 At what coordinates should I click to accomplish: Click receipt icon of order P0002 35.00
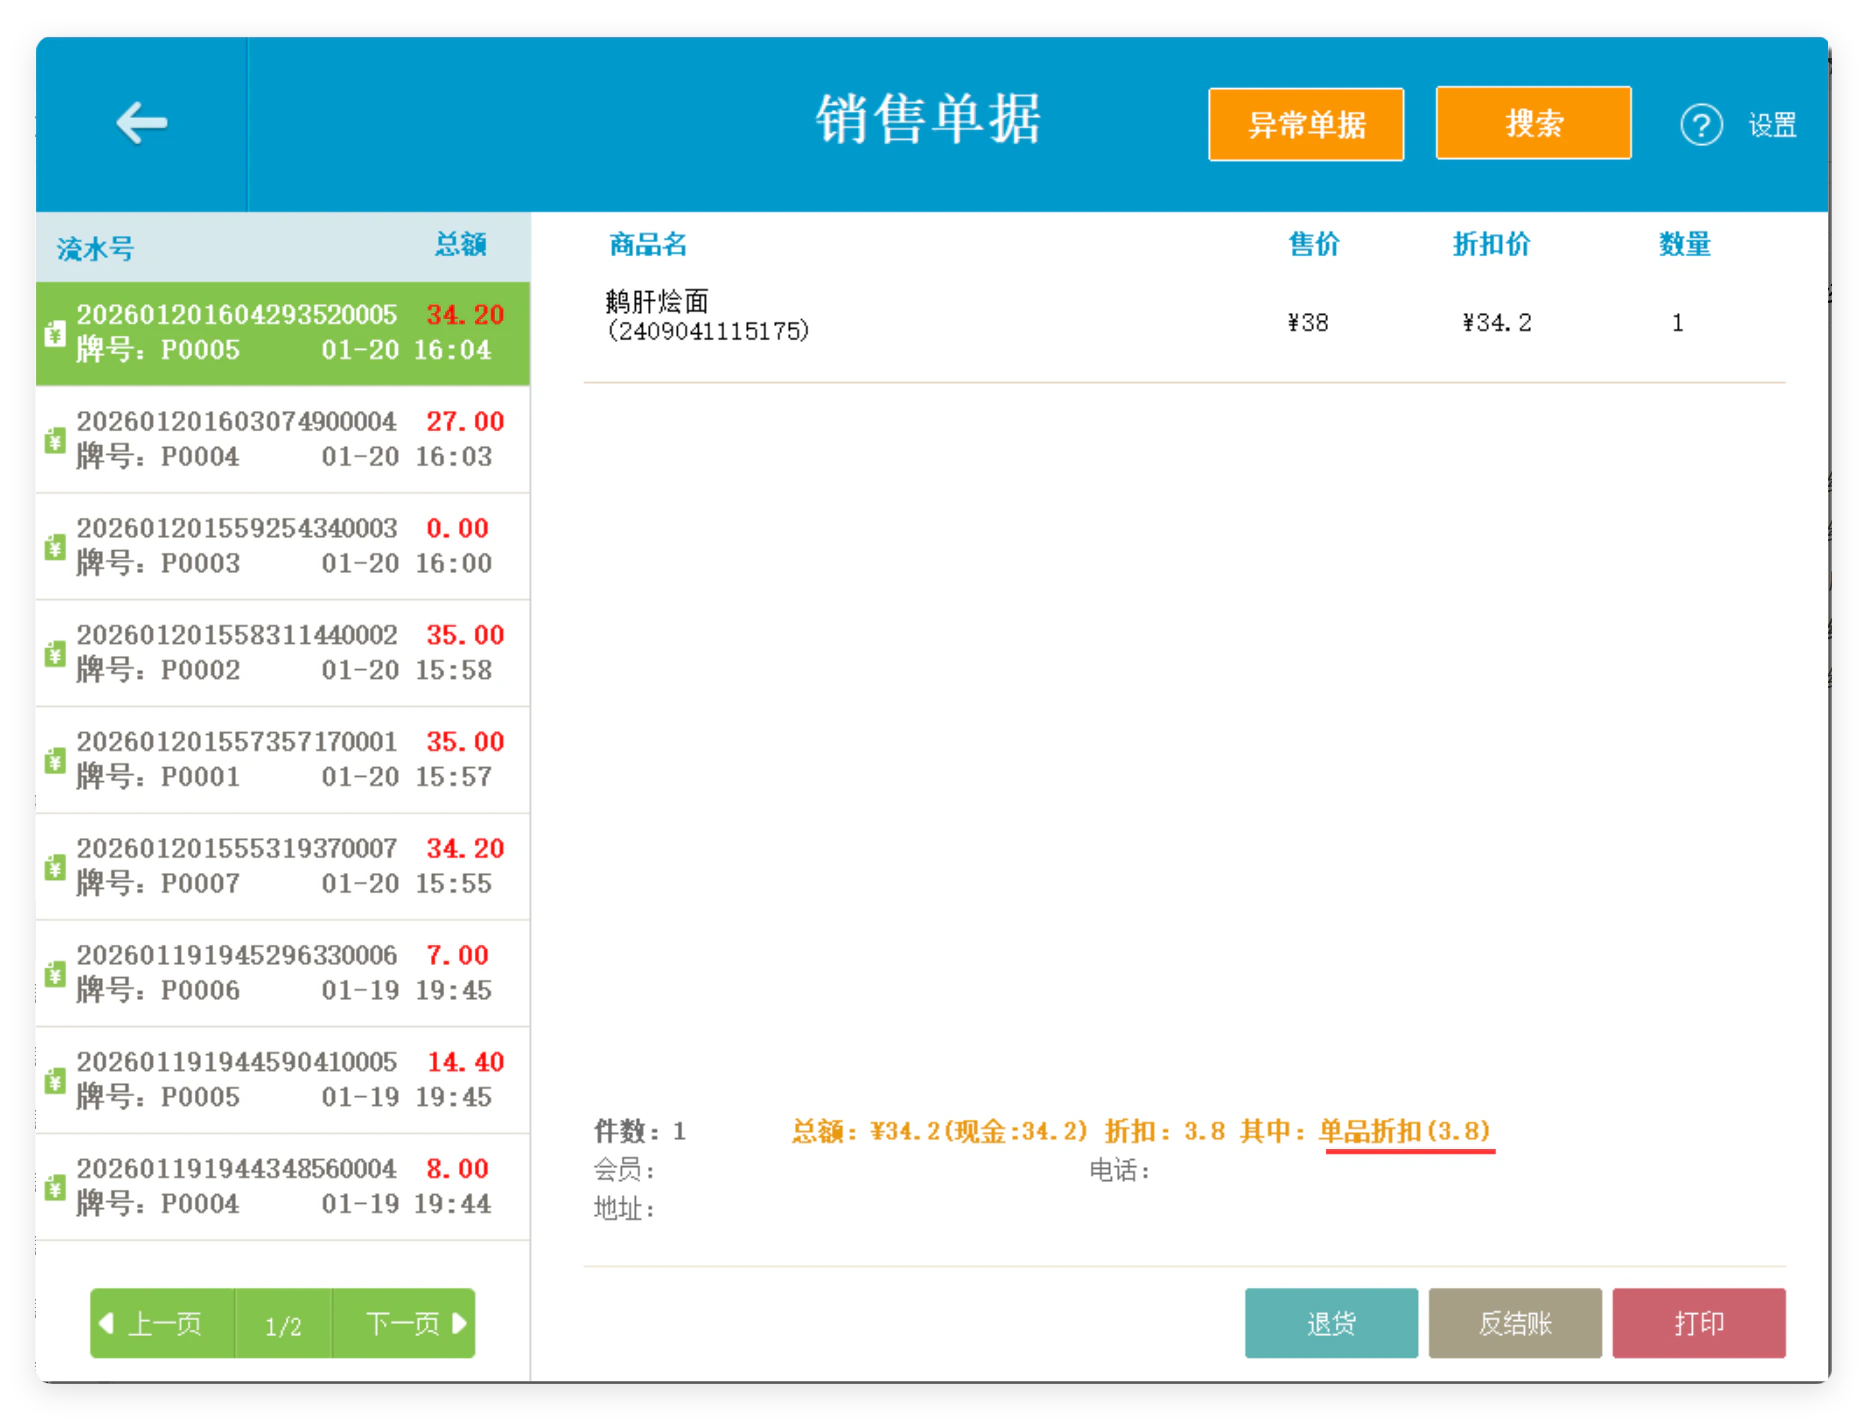click(55, 654)
